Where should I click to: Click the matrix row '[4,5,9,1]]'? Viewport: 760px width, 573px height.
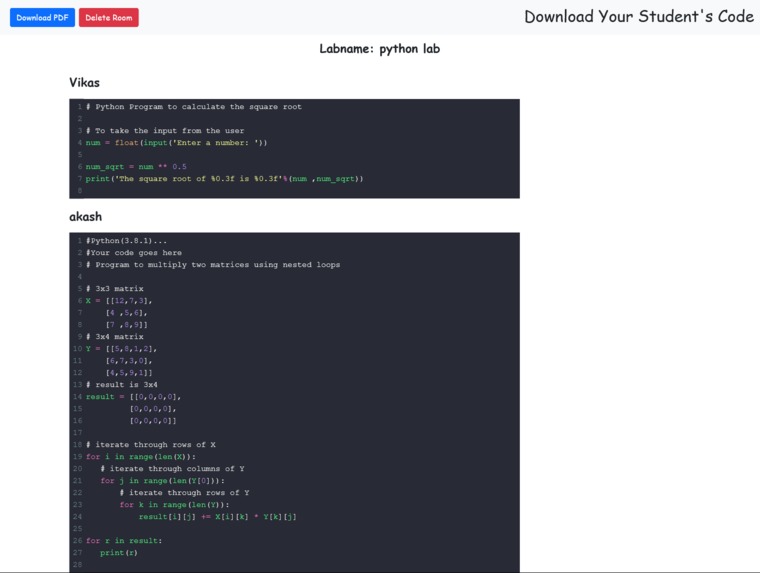tap(129, 373)
